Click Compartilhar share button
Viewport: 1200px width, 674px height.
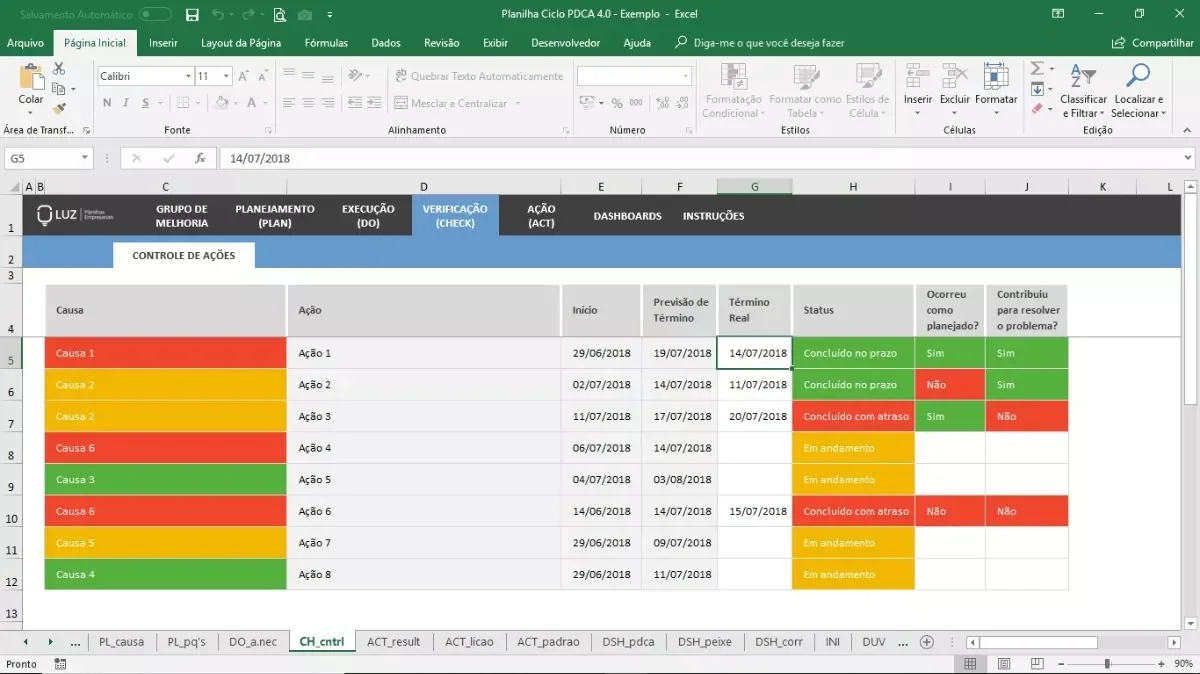pyautogui.click(x=1153, y=43)
